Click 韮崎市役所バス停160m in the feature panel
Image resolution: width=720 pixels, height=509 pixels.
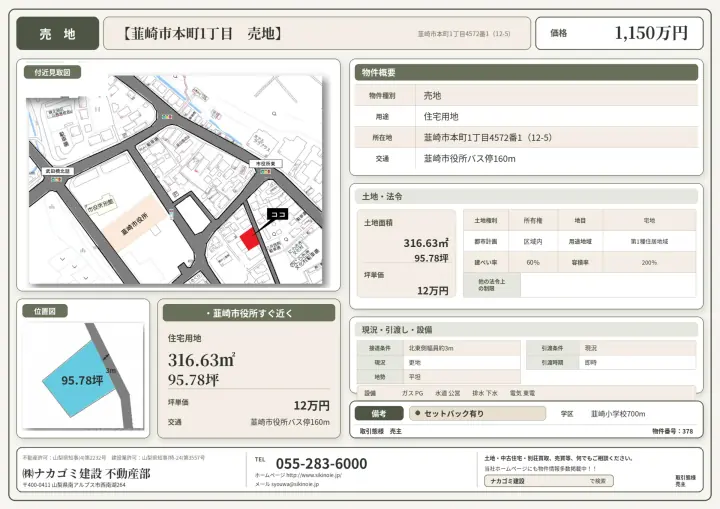click(x=290, y=422)
